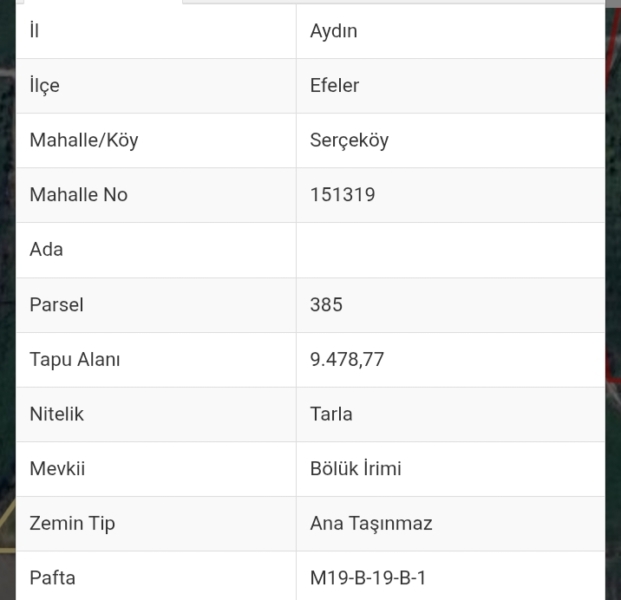This screenshot has height=600, width=621.
Task: Select the Ana Taşınmaz value
Action: (x=371, y=523)
